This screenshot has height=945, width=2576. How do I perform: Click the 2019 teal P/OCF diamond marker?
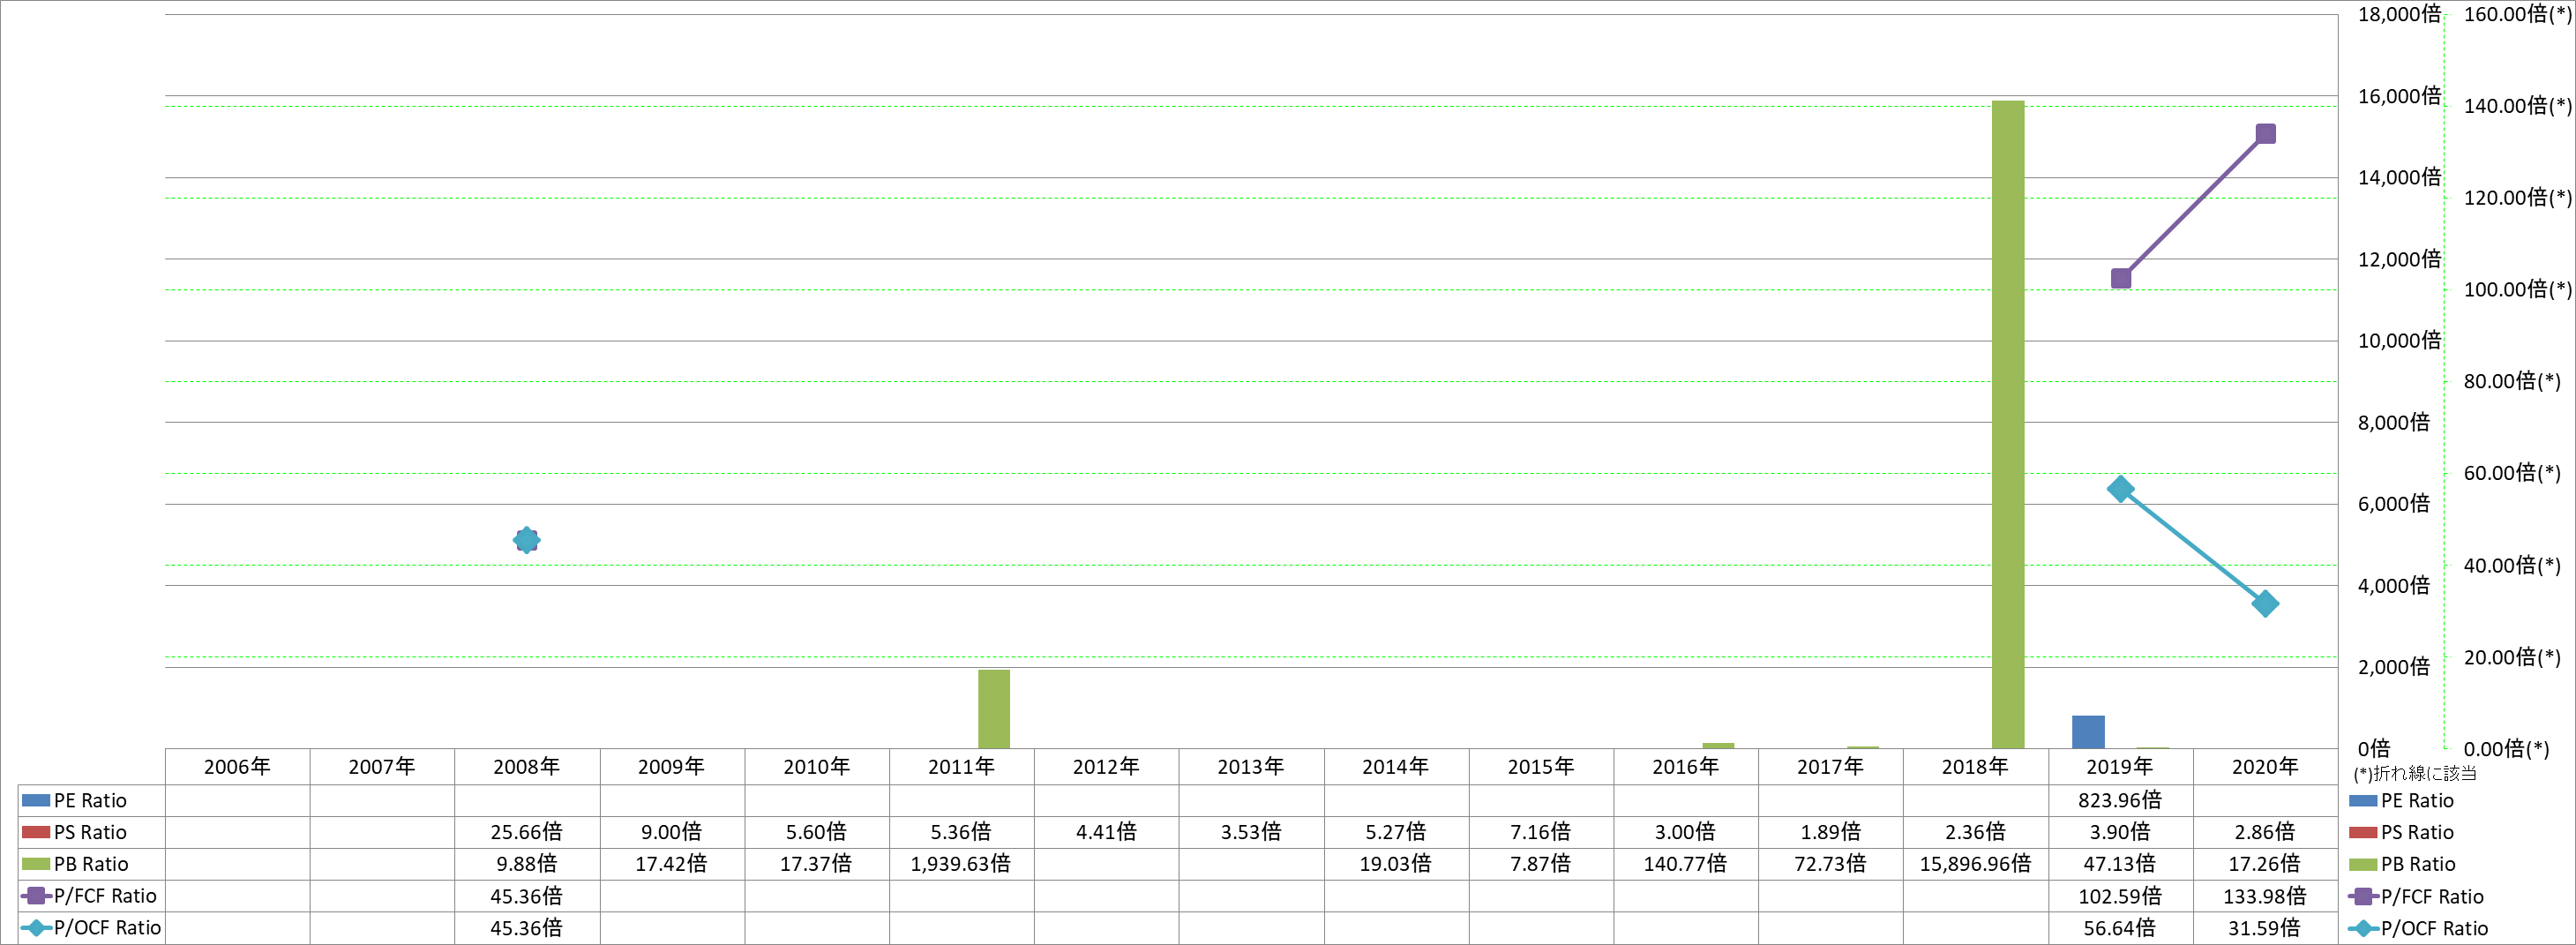click(x=2121, y=489)
